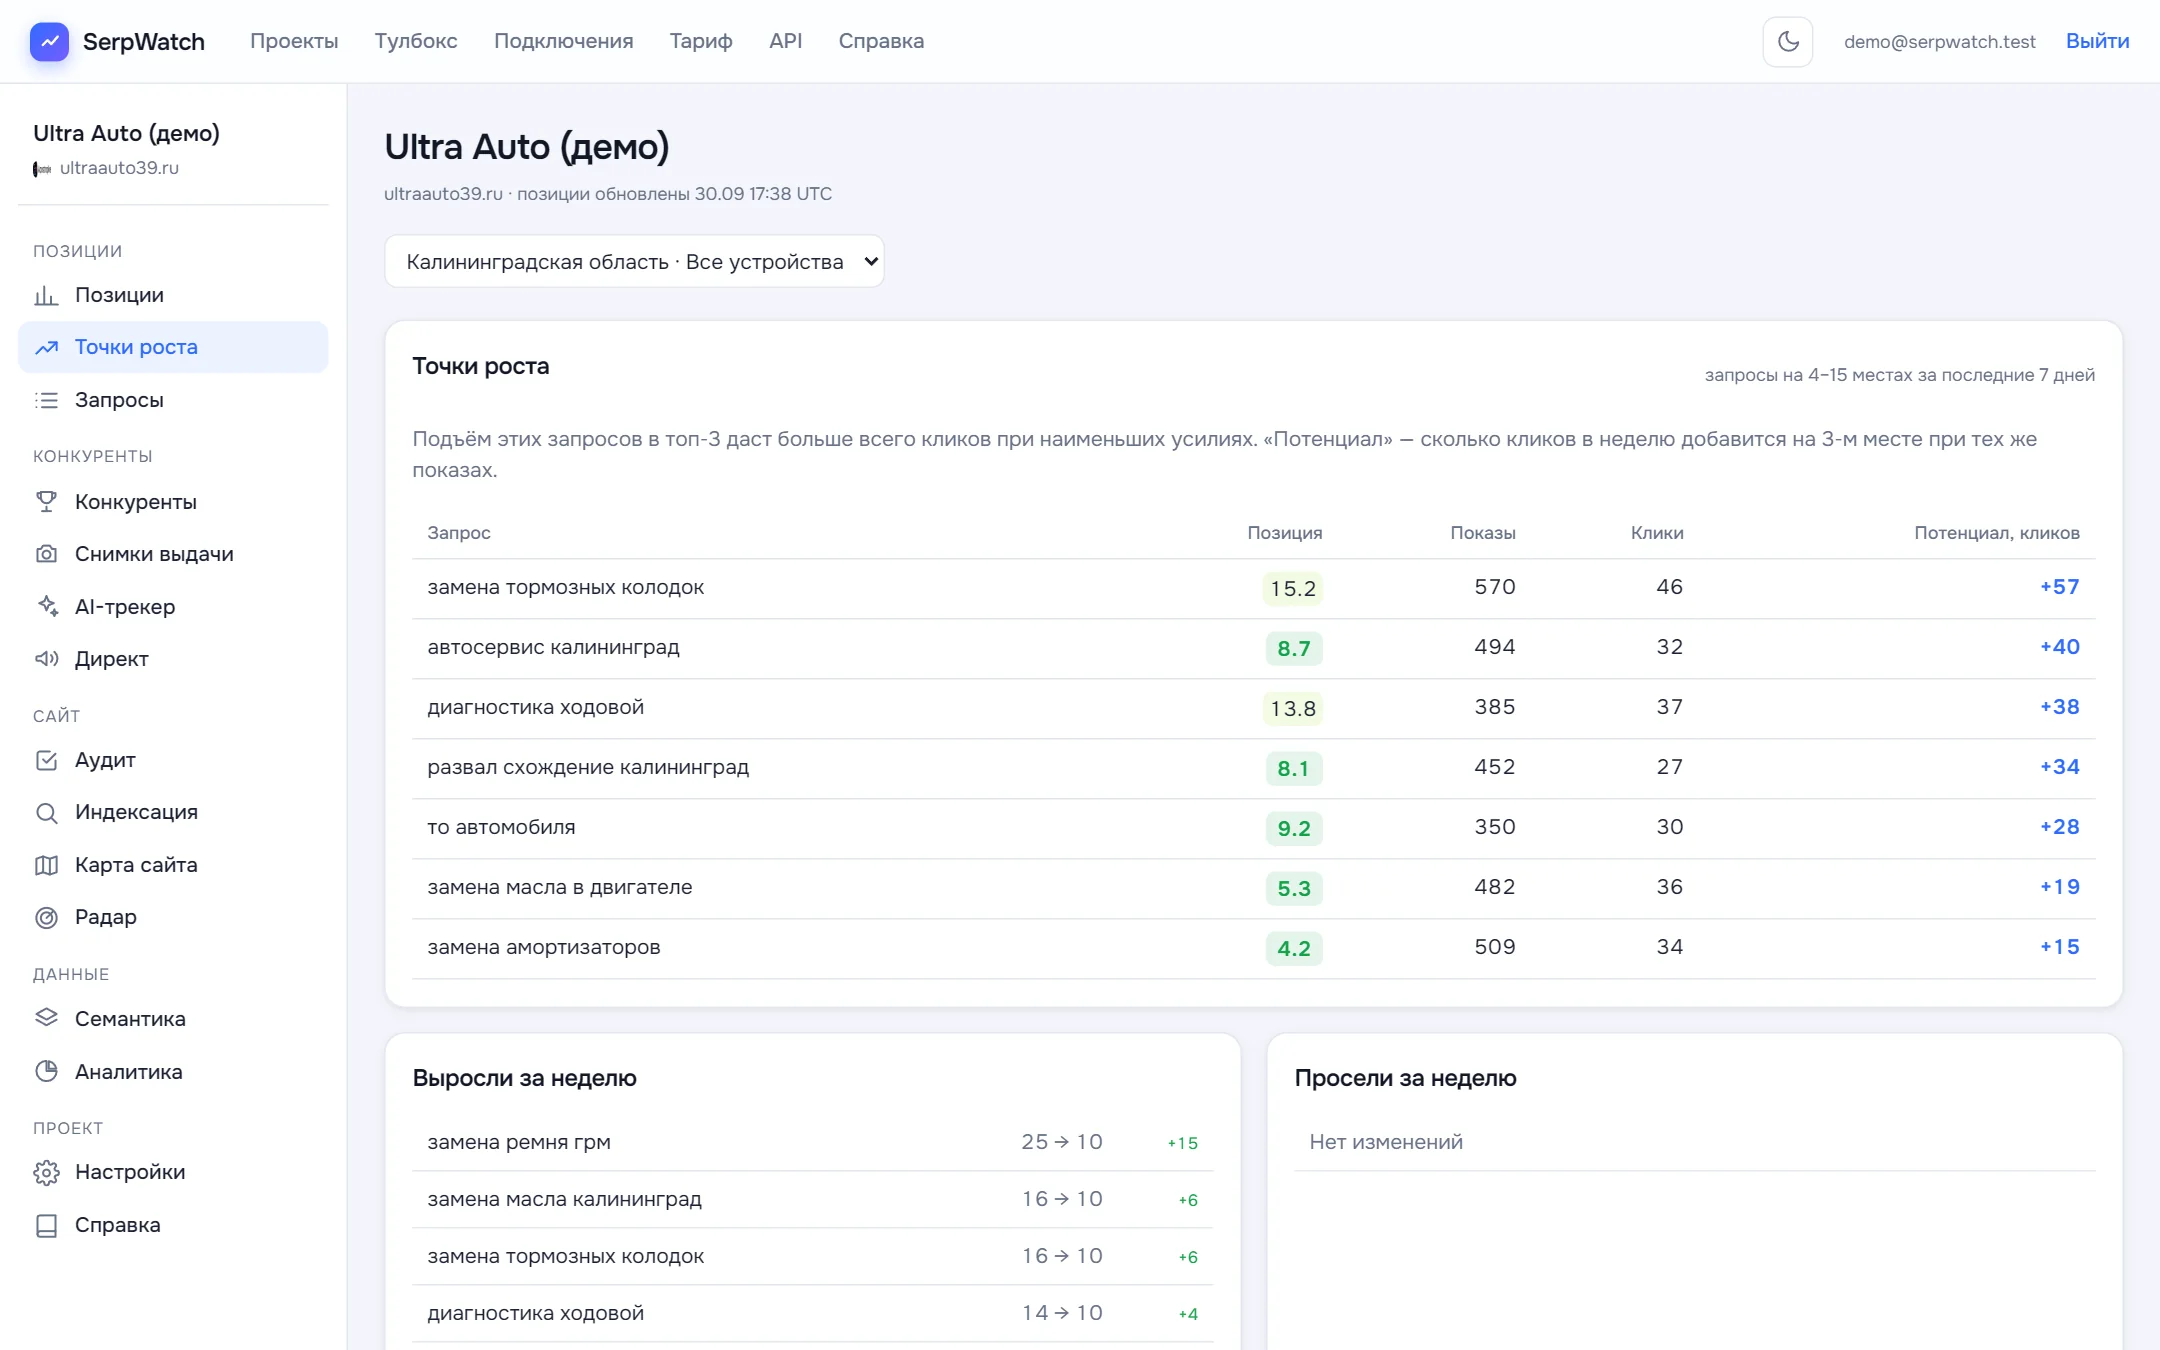Click the Точки роста trend icon
The image size is (2160, 1350).
coord(46,347)
